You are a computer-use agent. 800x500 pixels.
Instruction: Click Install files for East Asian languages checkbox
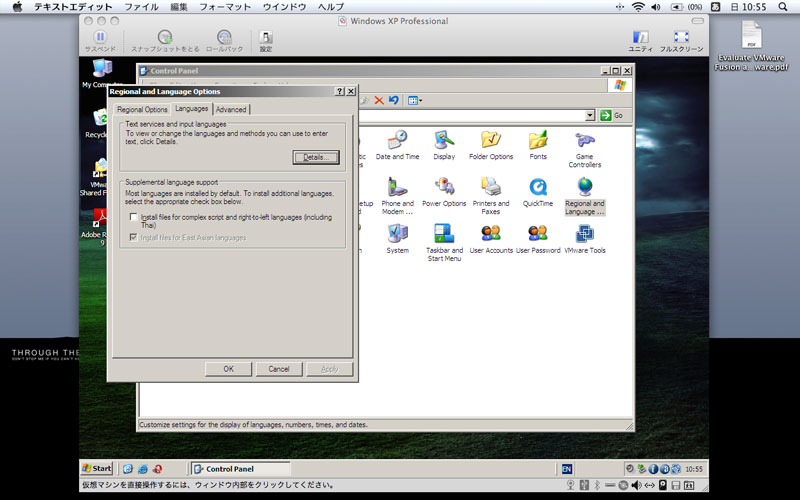[134, 237]
